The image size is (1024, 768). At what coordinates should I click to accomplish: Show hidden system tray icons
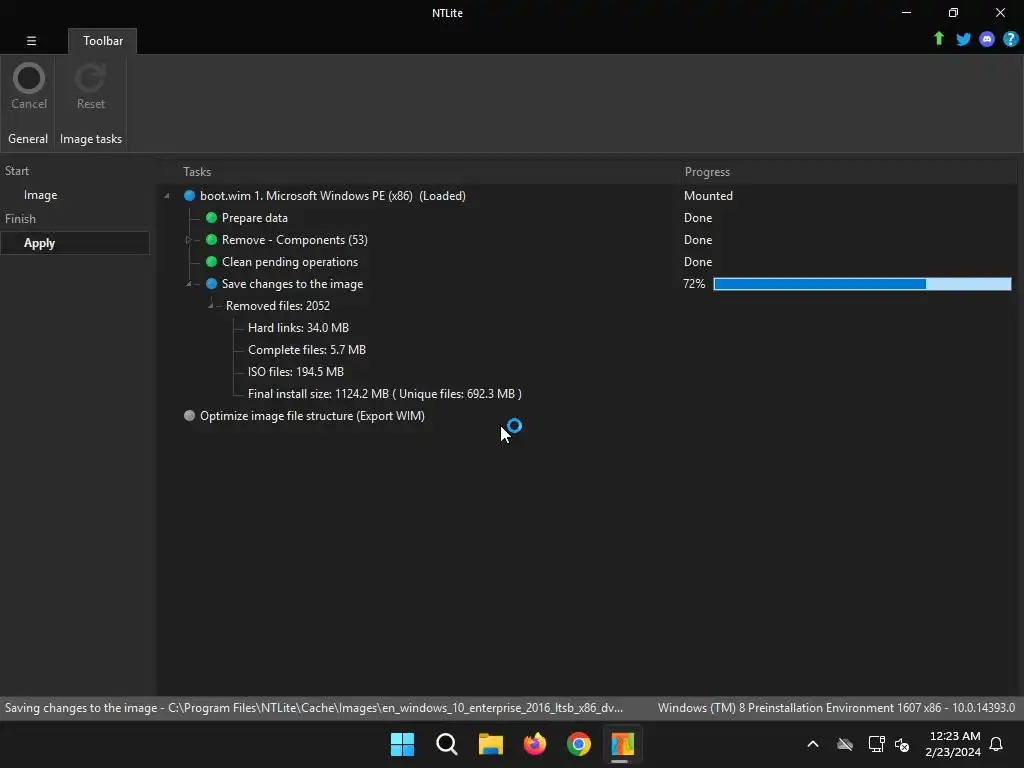(813, 744)
